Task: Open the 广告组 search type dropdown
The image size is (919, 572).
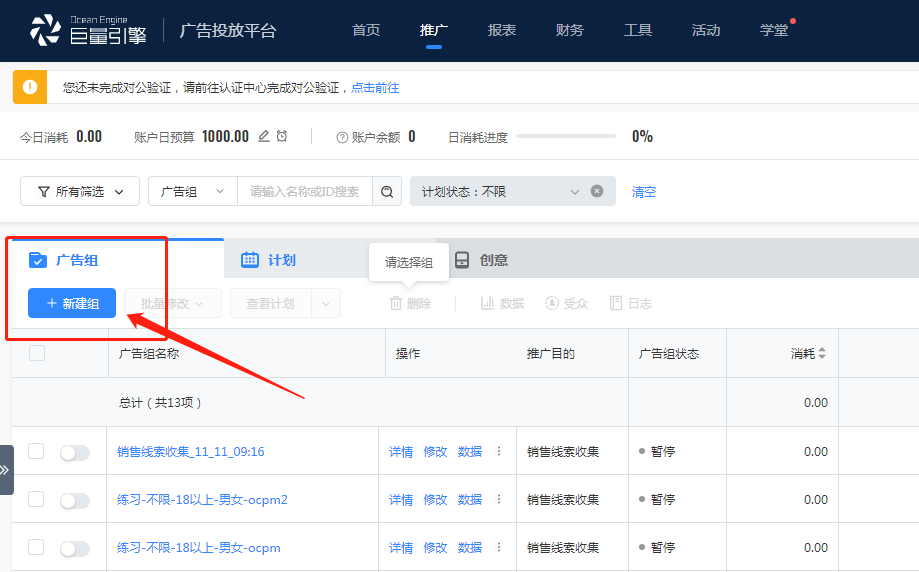Action: [x=193, y=192]
